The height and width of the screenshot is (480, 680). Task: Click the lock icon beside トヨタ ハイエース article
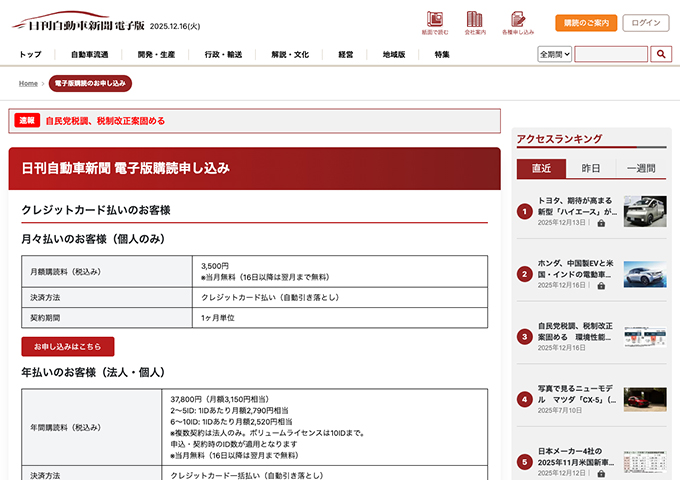point(601,223)
